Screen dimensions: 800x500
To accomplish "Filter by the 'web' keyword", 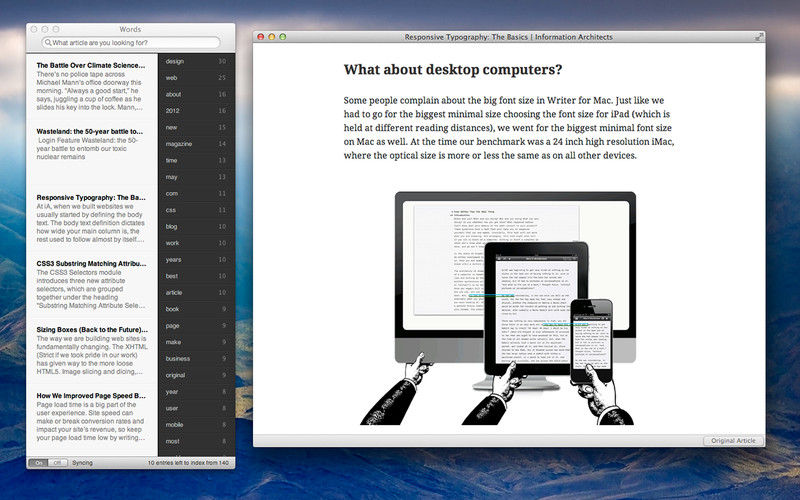I will 196,78.
